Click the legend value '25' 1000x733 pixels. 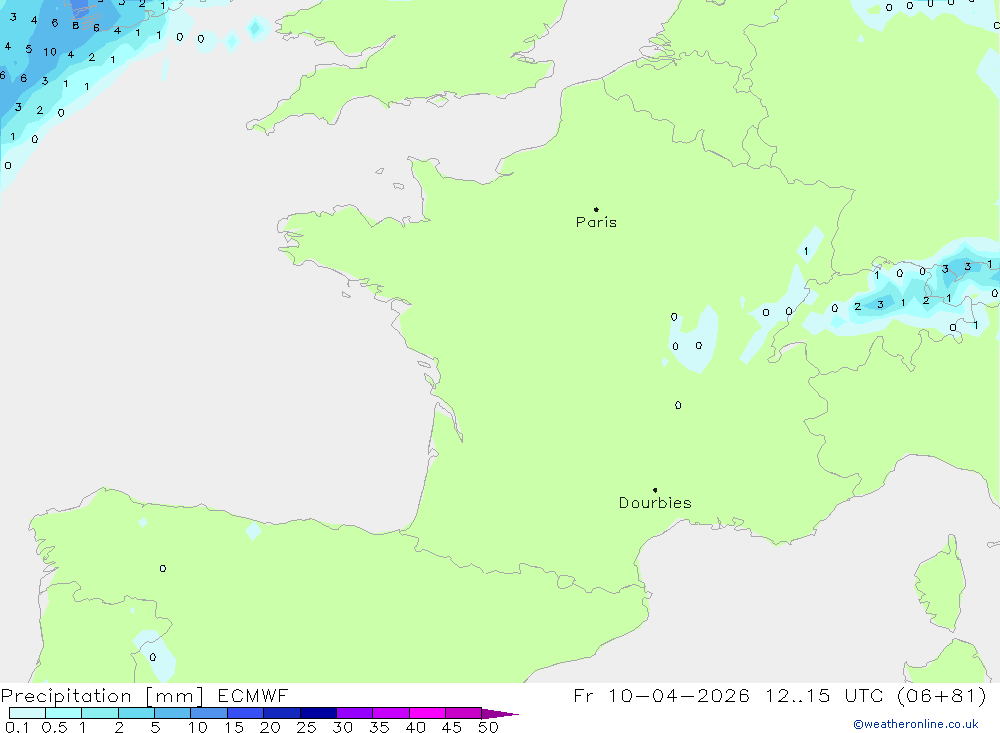tap(306, 727)
